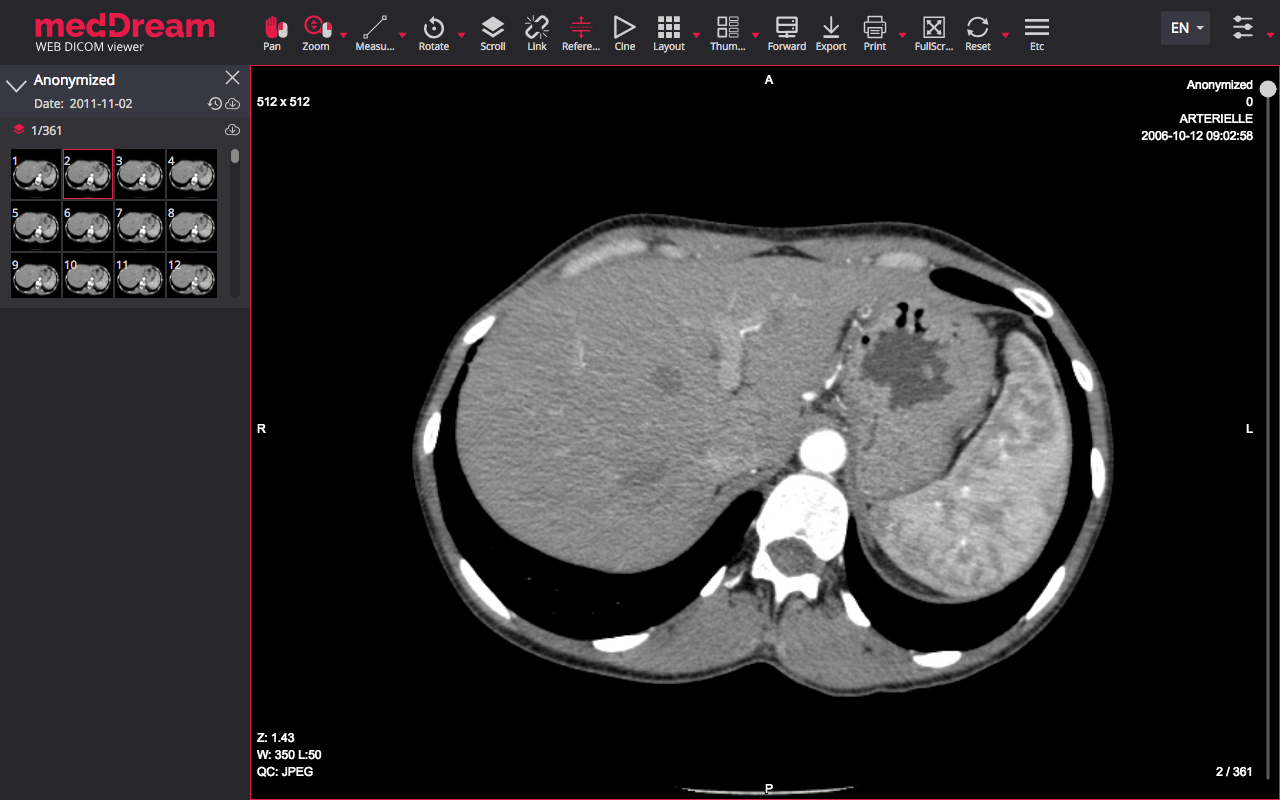
Task: Click the image slider handle at viewport right
Action: pos(1268,89)
